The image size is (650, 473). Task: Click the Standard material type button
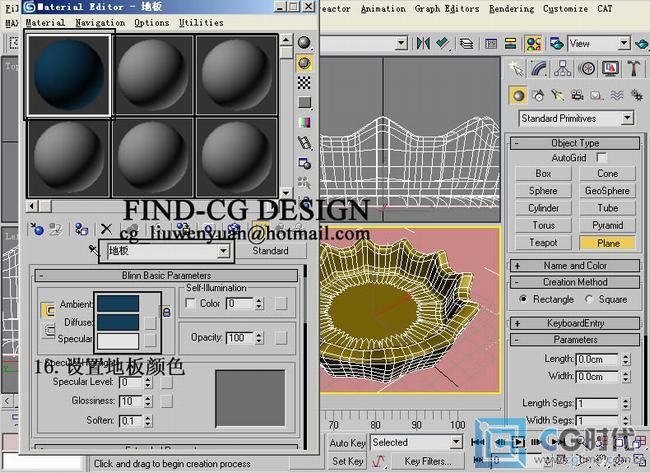(x=270, y=250)
